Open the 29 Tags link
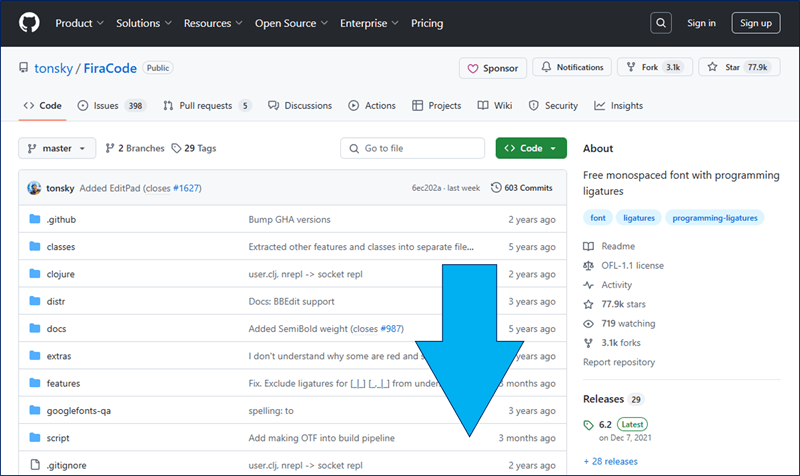The height and width of the screenshot is (476, 800). (194, 148)
